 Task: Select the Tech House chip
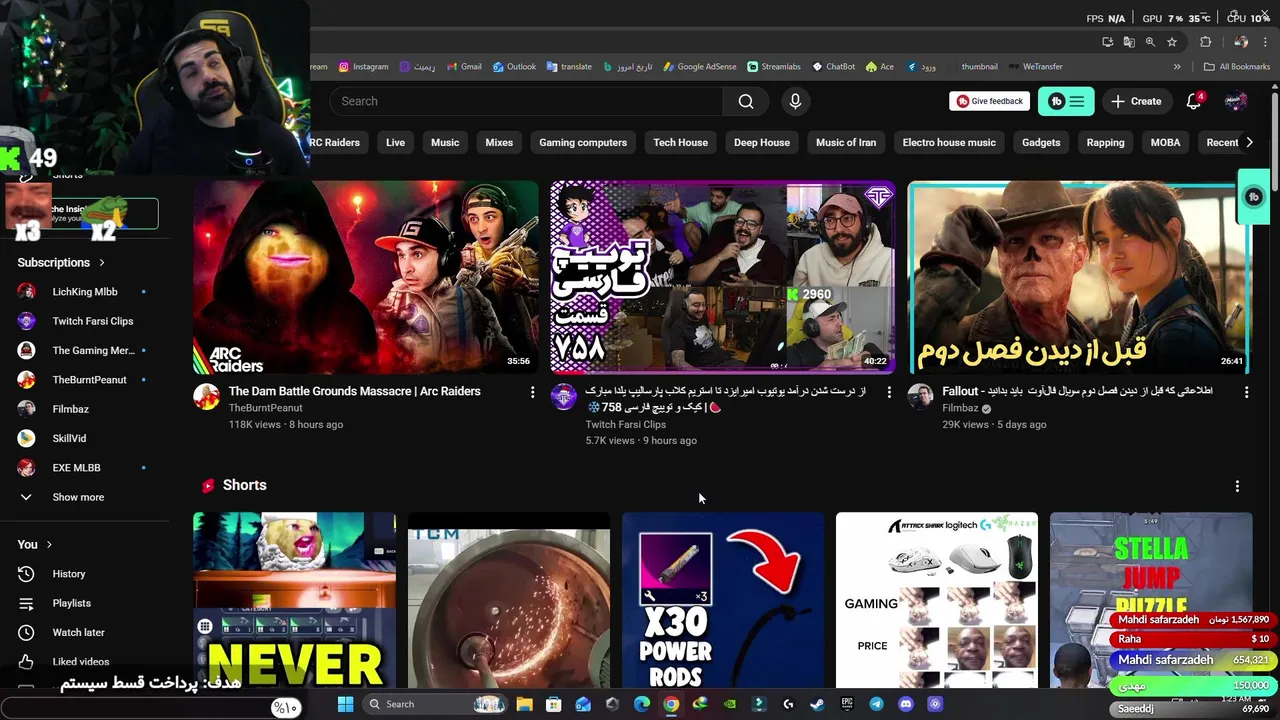click(680, 142)
